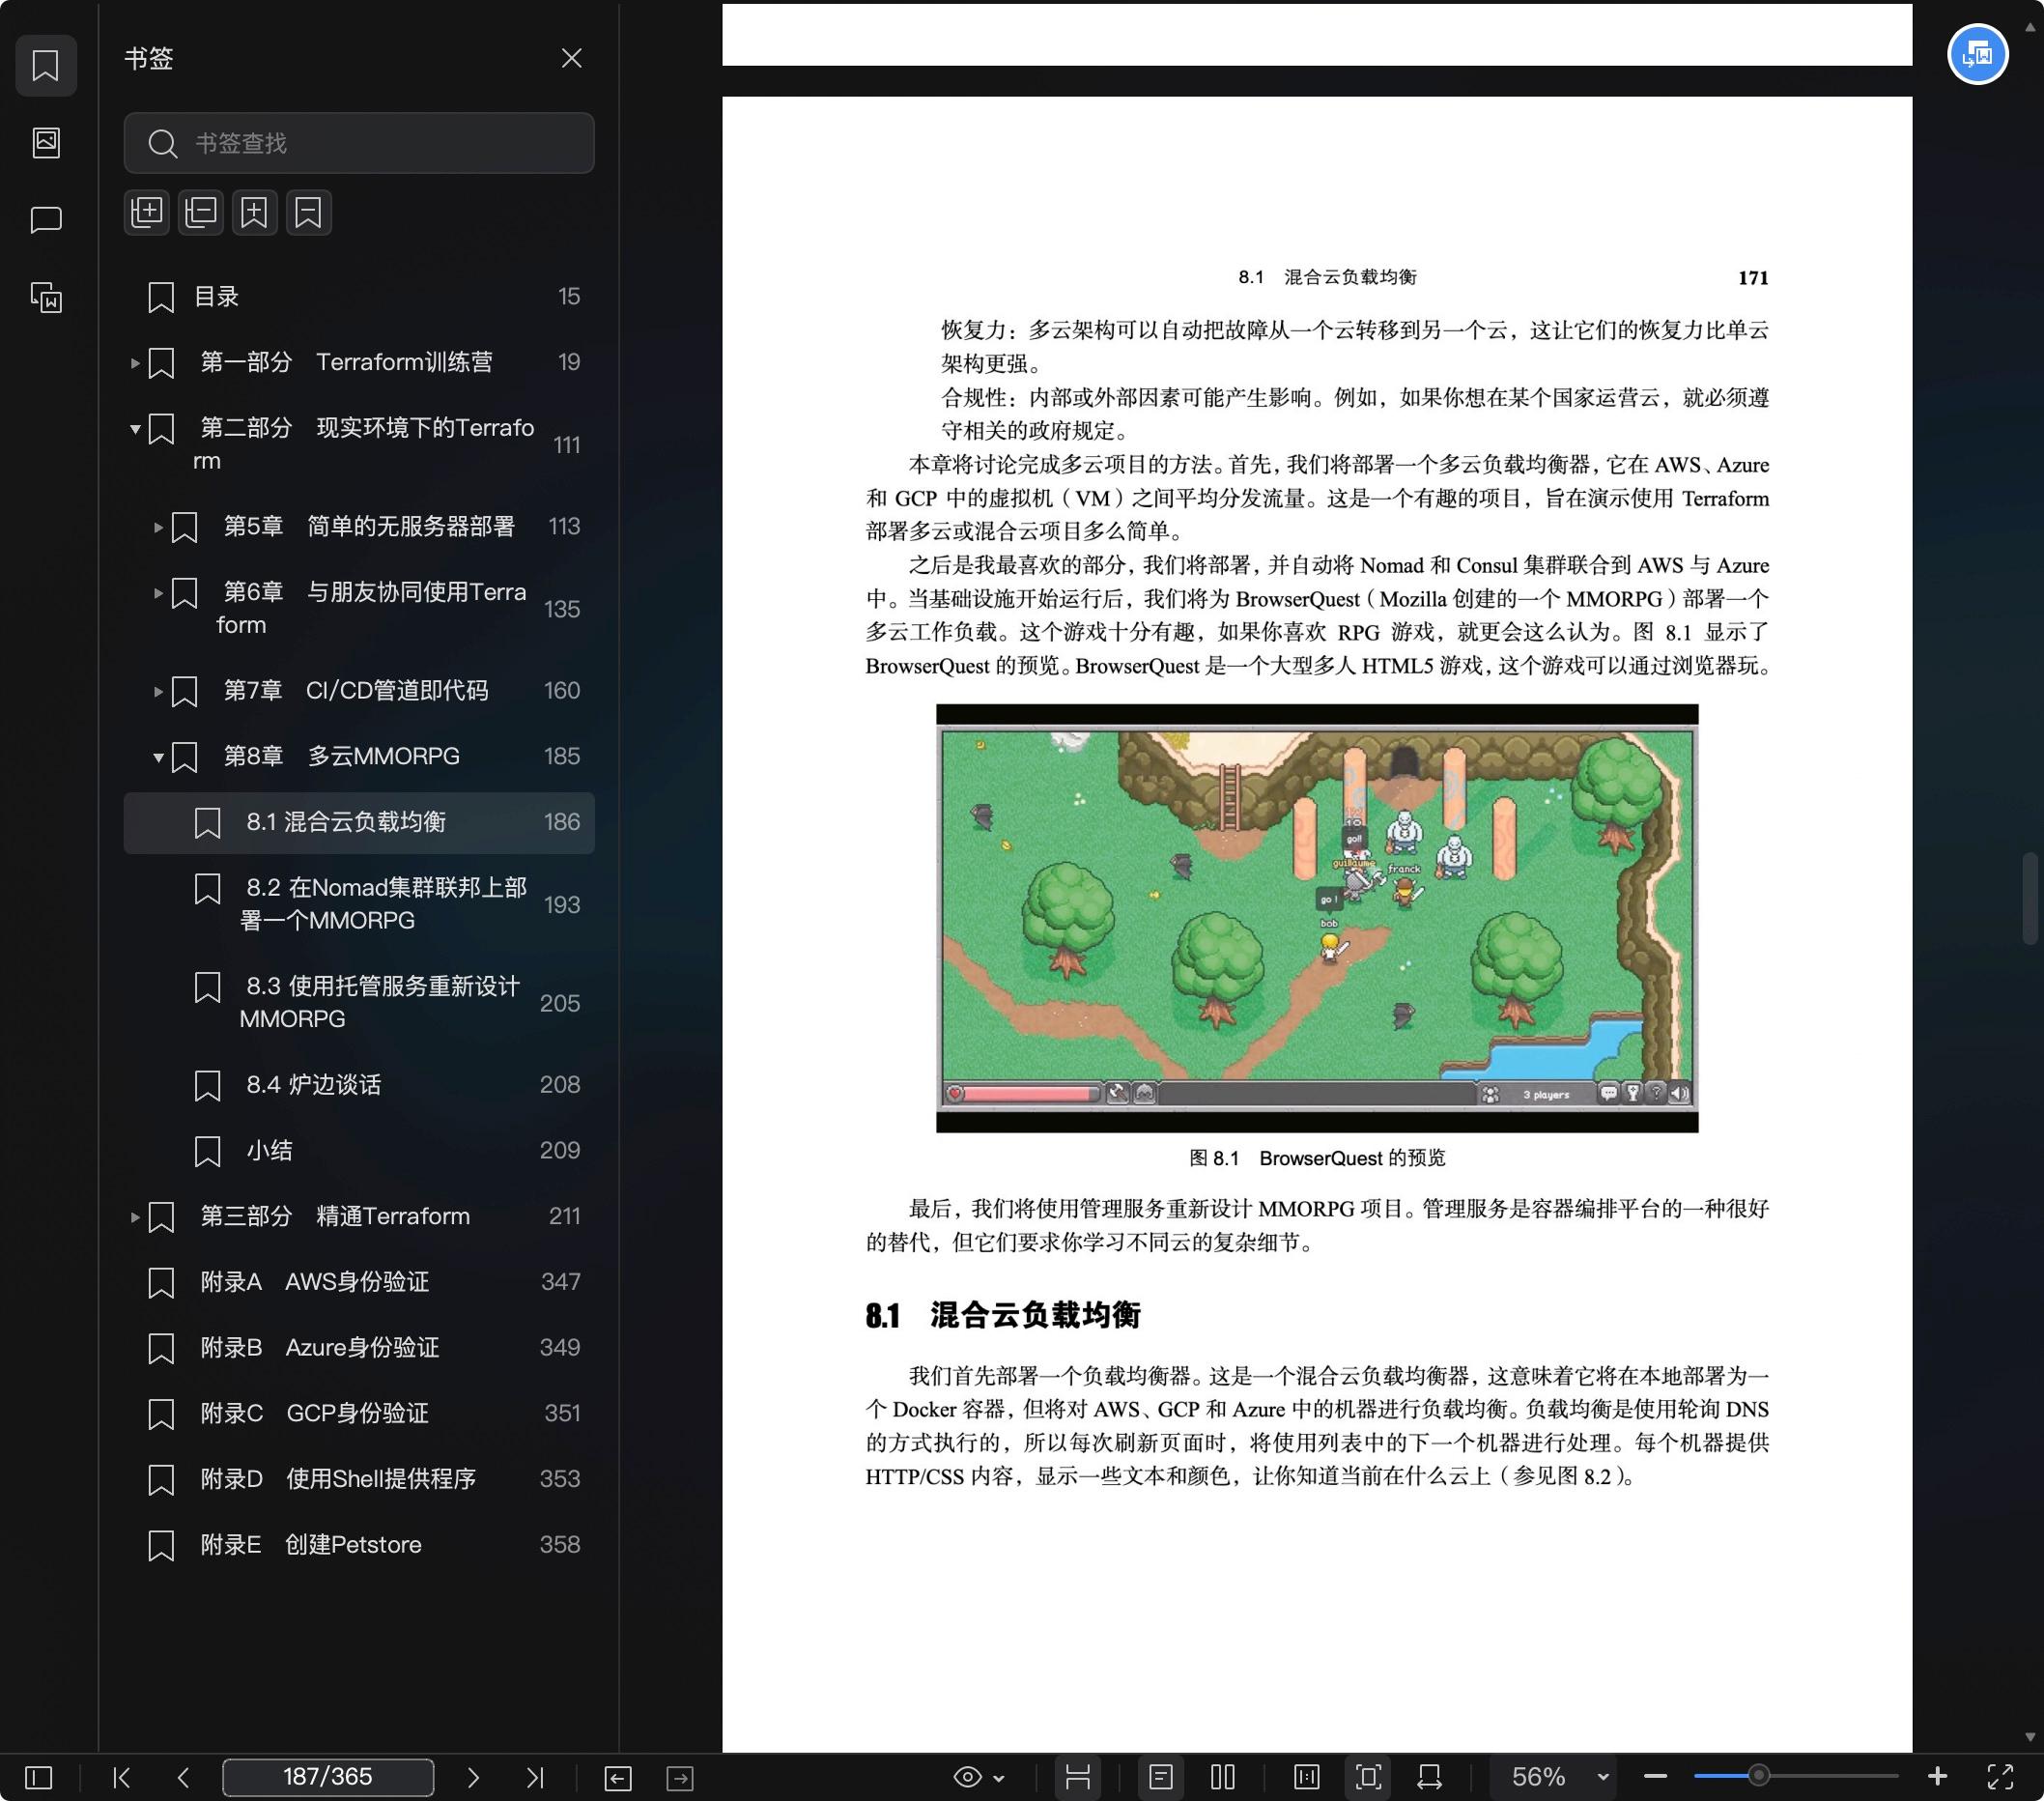The image size is (2044, 1801).
Task: Click caption 图 8.1 BrowserQuest 的预览
Action: click(x=1317, y=1158)
